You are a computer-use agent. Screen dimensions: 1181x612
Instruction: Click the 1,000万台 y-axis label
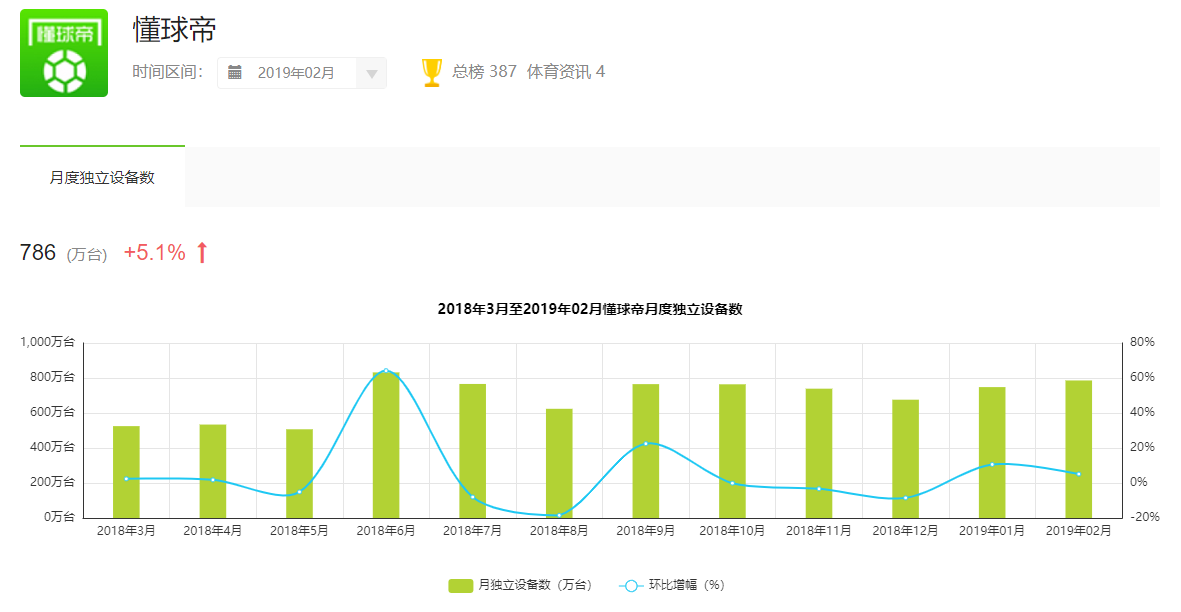coord(47,342)
